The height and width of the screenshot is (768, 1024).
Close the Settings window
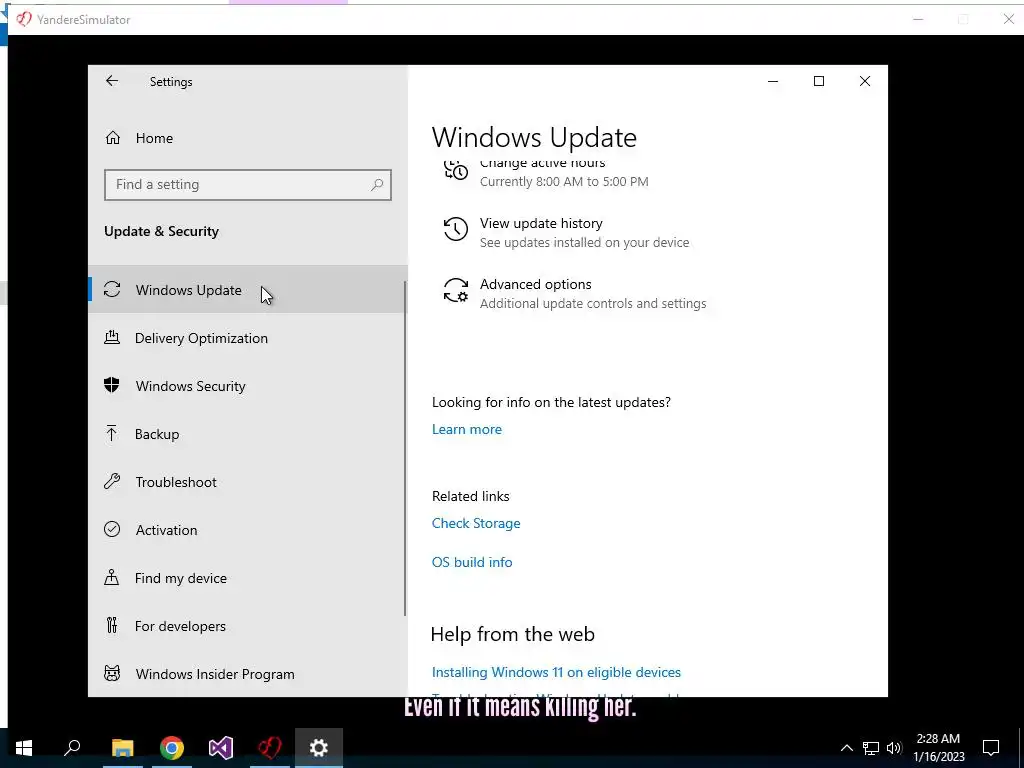(x=865, y=81)
